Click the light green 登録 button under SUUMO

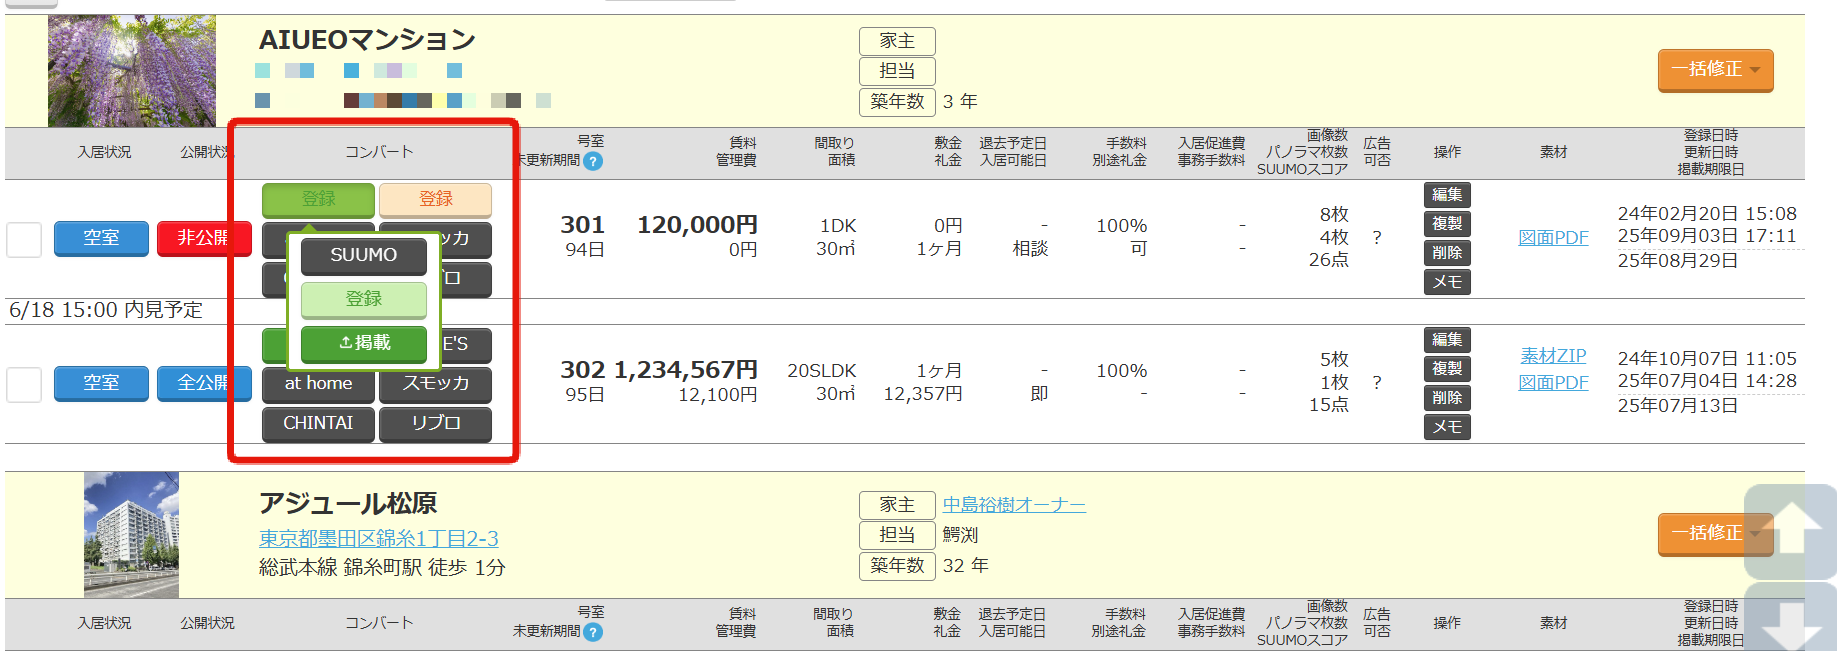[x=364, y=299]
